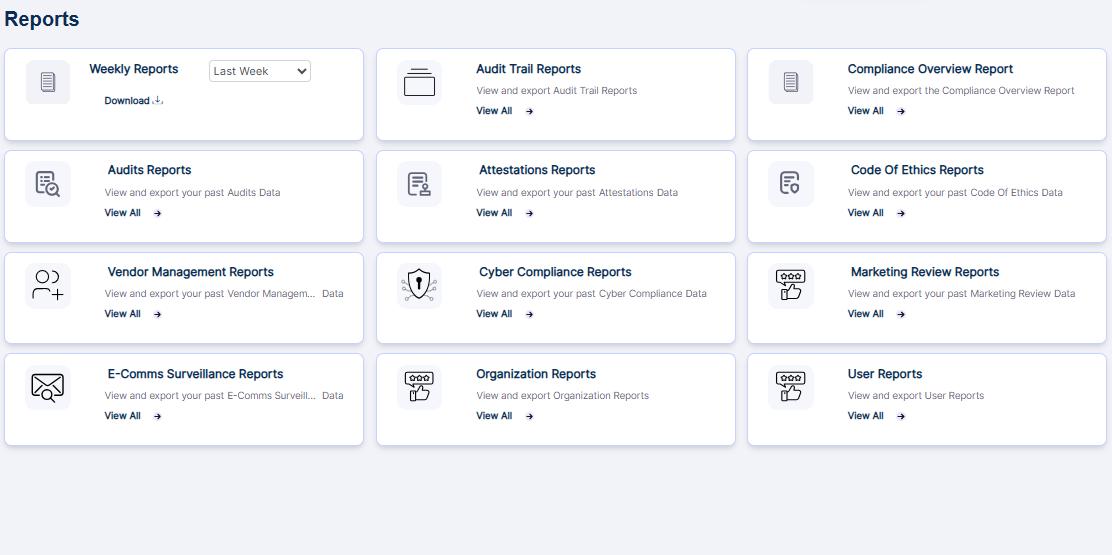Click the Code Of Ethics shield document icon

point(791,184)
